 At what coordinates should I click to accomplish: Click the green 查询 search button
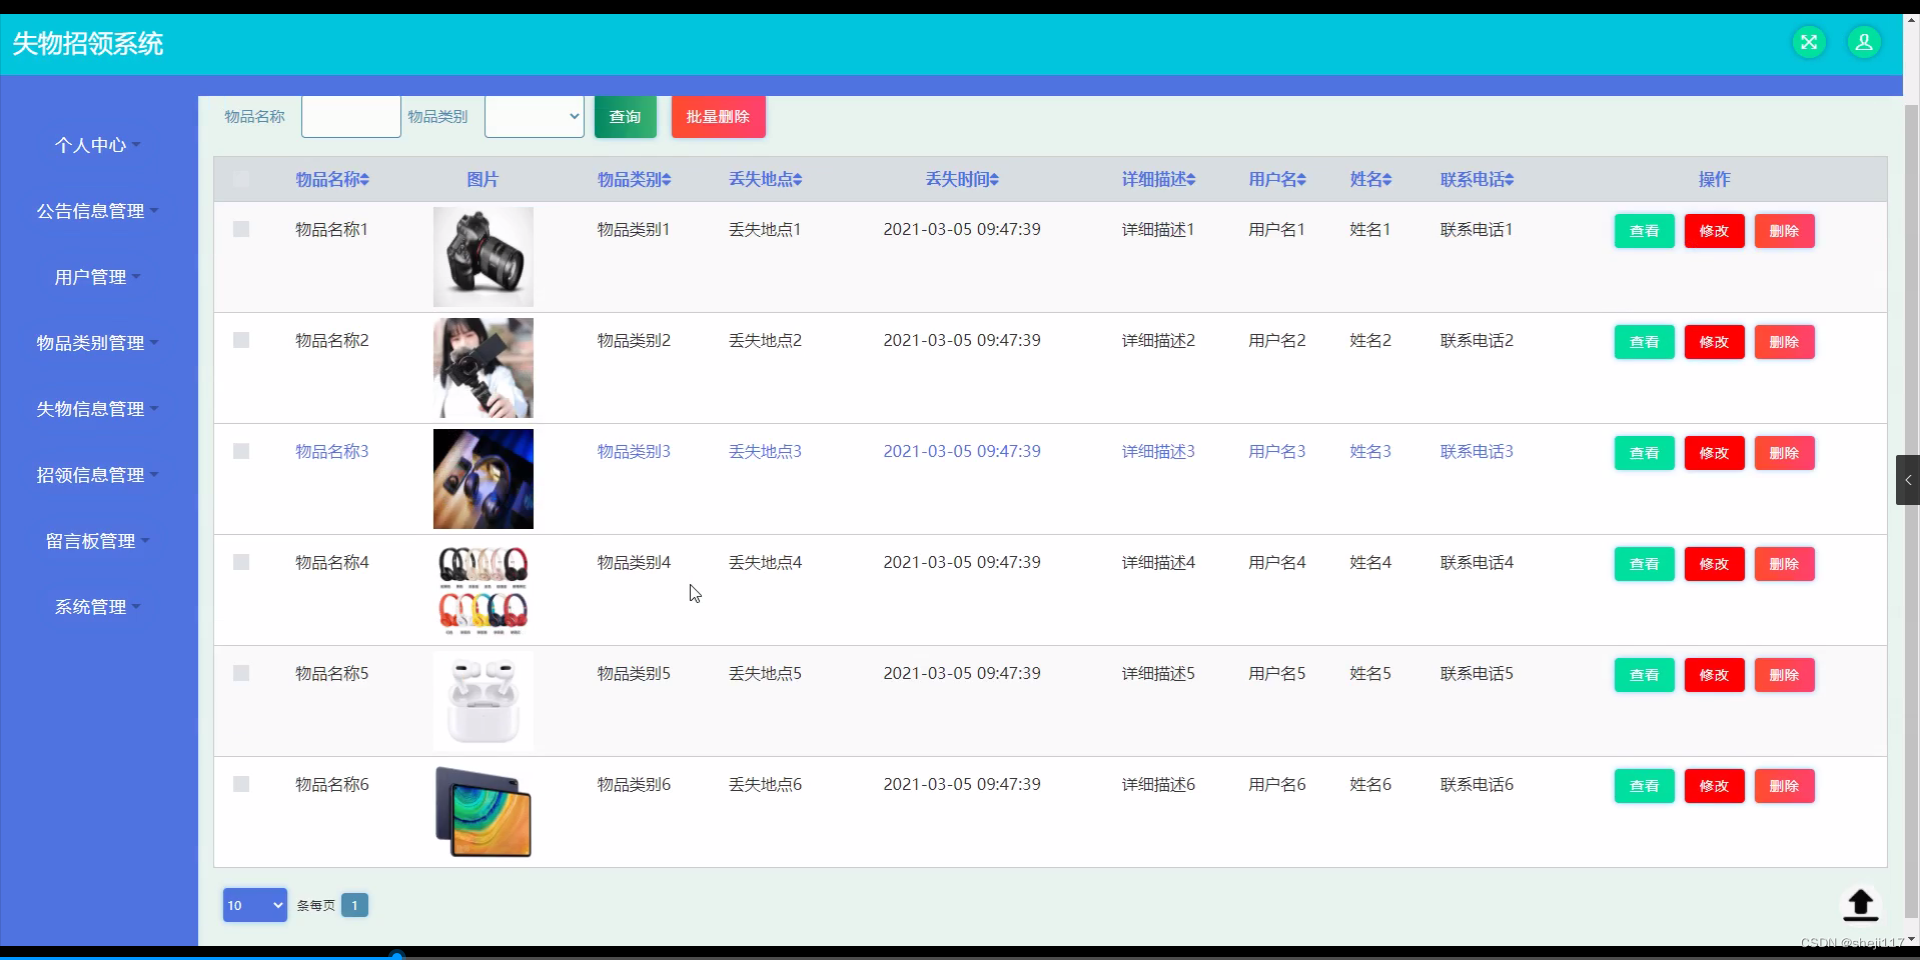click(x=624, y=116)
